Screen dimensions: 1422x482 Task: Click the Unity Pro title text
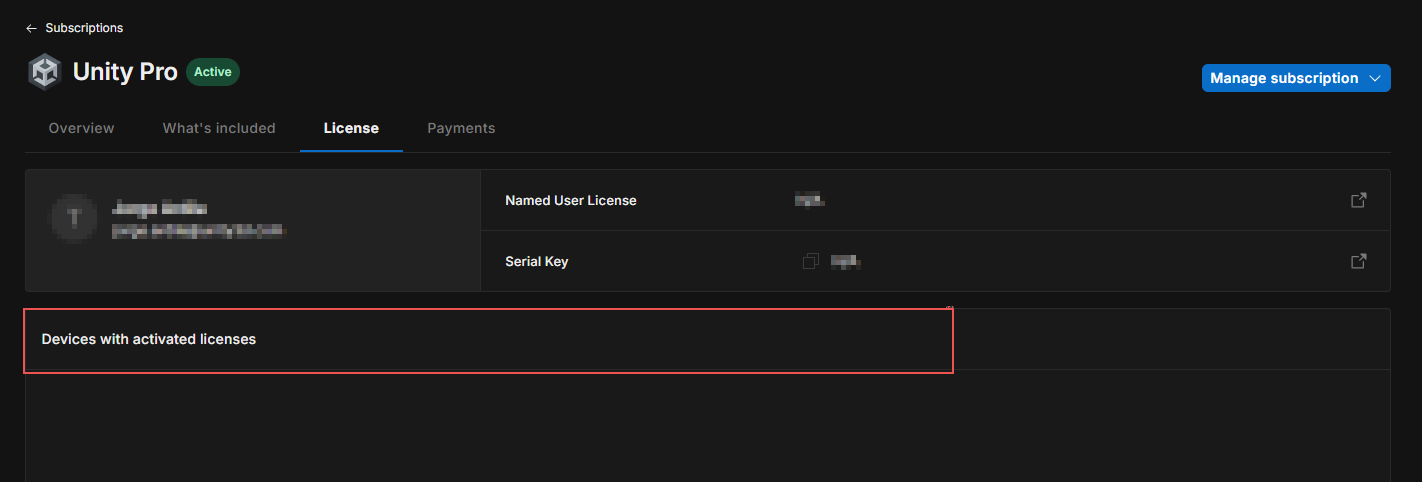(125, 72)
